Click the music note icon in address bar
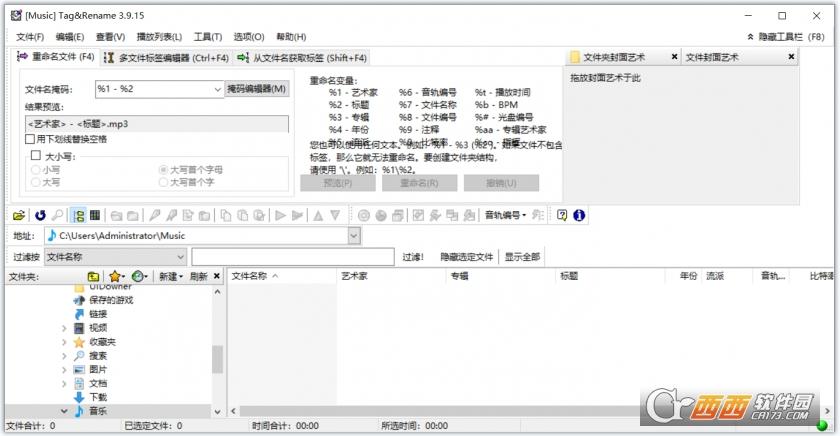This screenshot has height=436, width=840. click(x=52, y=236)
